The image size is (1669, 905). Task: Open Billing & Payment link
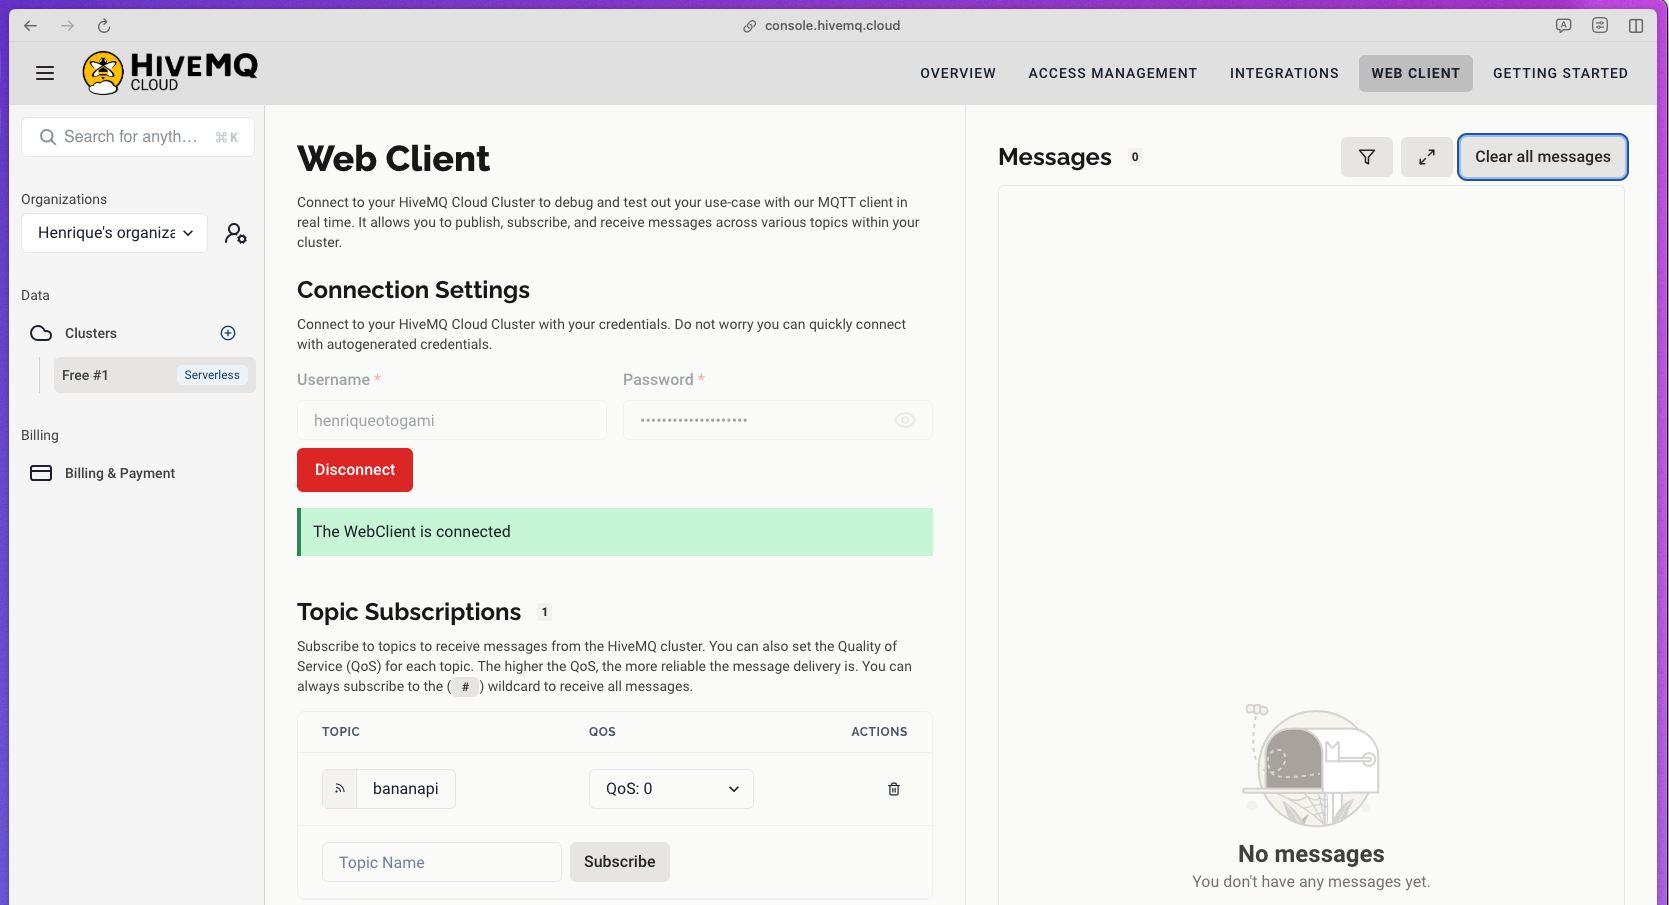tap(120, 473)
